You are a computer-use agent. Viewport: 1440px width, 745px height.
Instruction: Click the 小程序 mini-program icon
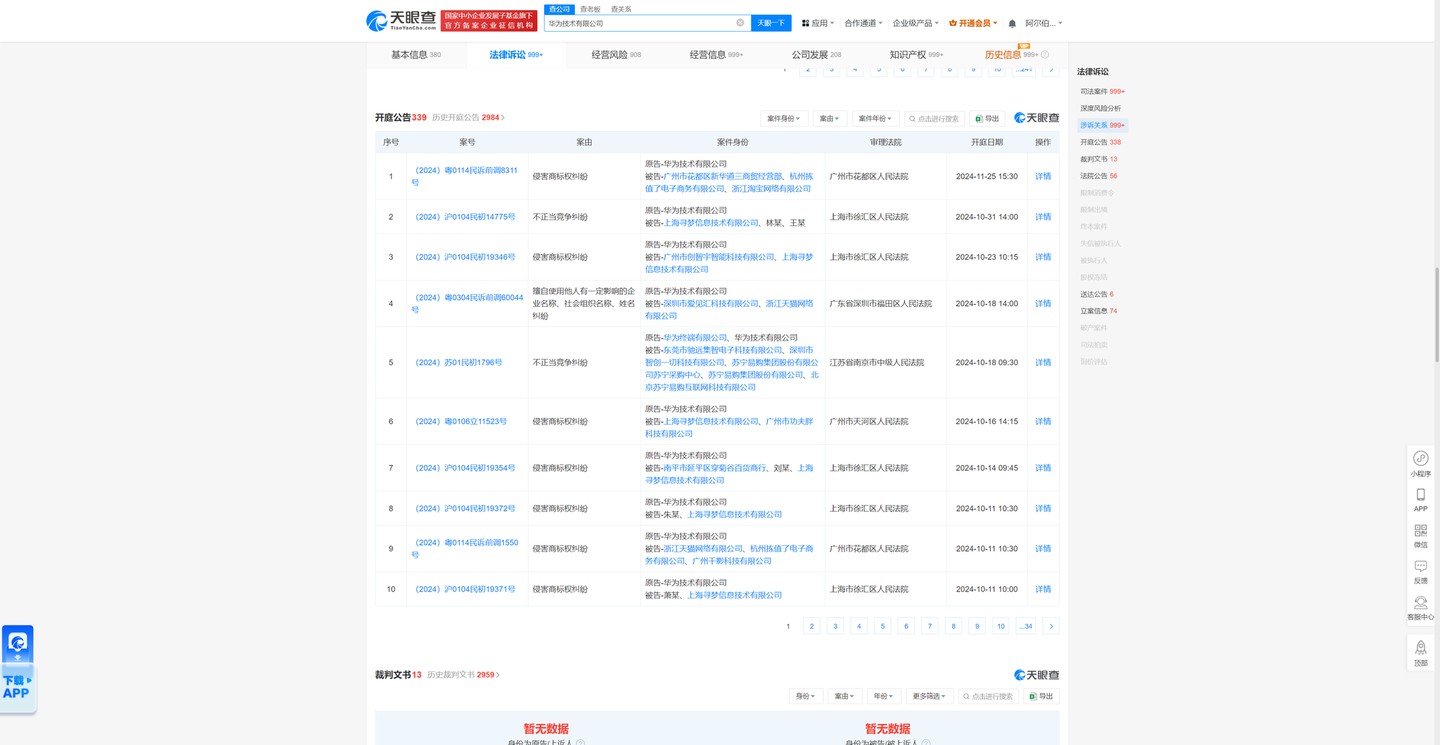point(1420,459)
